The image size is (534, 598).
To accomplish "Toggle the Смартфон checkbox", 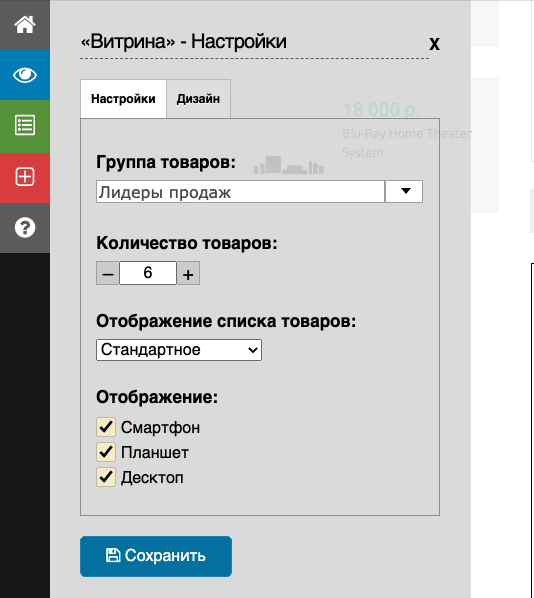I will (x=106, y=427).
